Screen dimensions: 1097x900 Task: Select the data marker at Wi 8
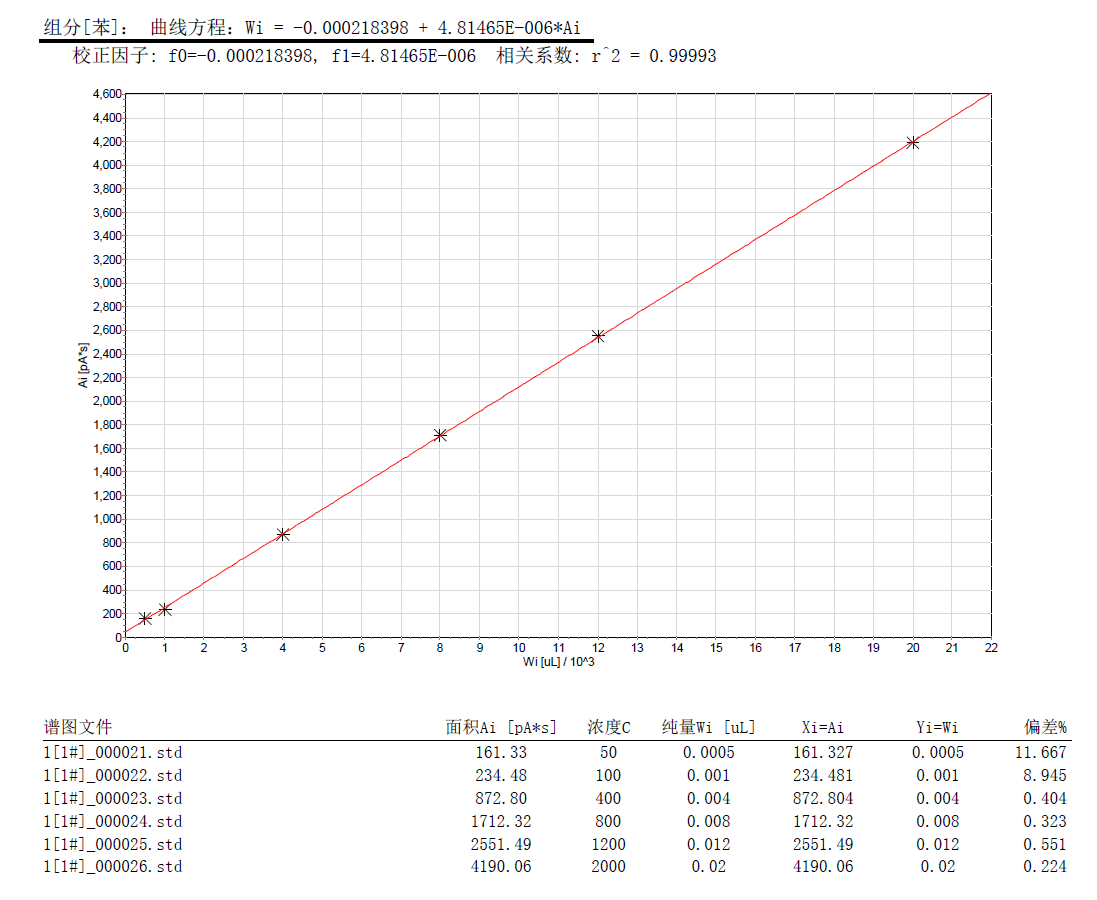pos(440,435)
